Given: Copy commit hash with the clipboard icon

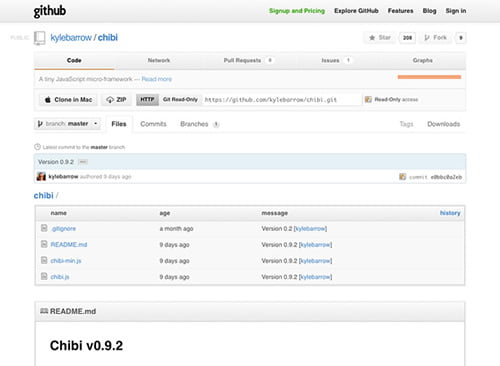Looking at the screenshot, I should 403,177.
